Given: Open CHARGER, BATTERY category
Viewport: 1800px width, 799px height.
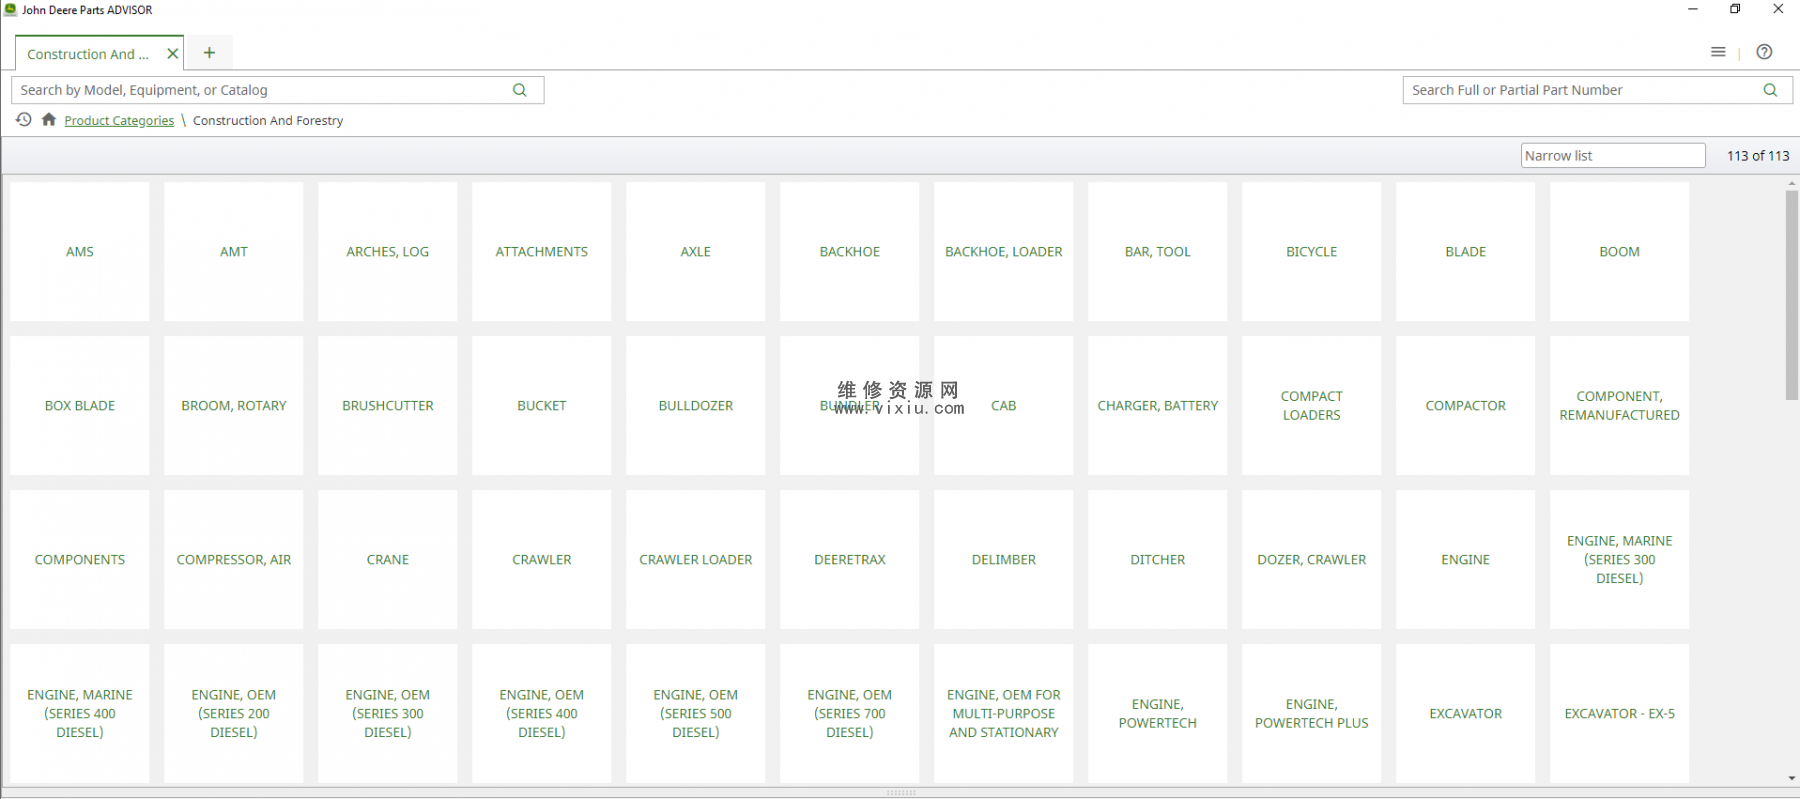Looking at the screenshot, I should 1158,406.
